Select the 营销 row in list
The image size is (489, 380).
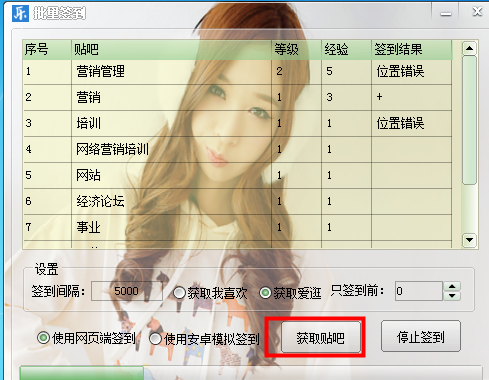(237, 97)
